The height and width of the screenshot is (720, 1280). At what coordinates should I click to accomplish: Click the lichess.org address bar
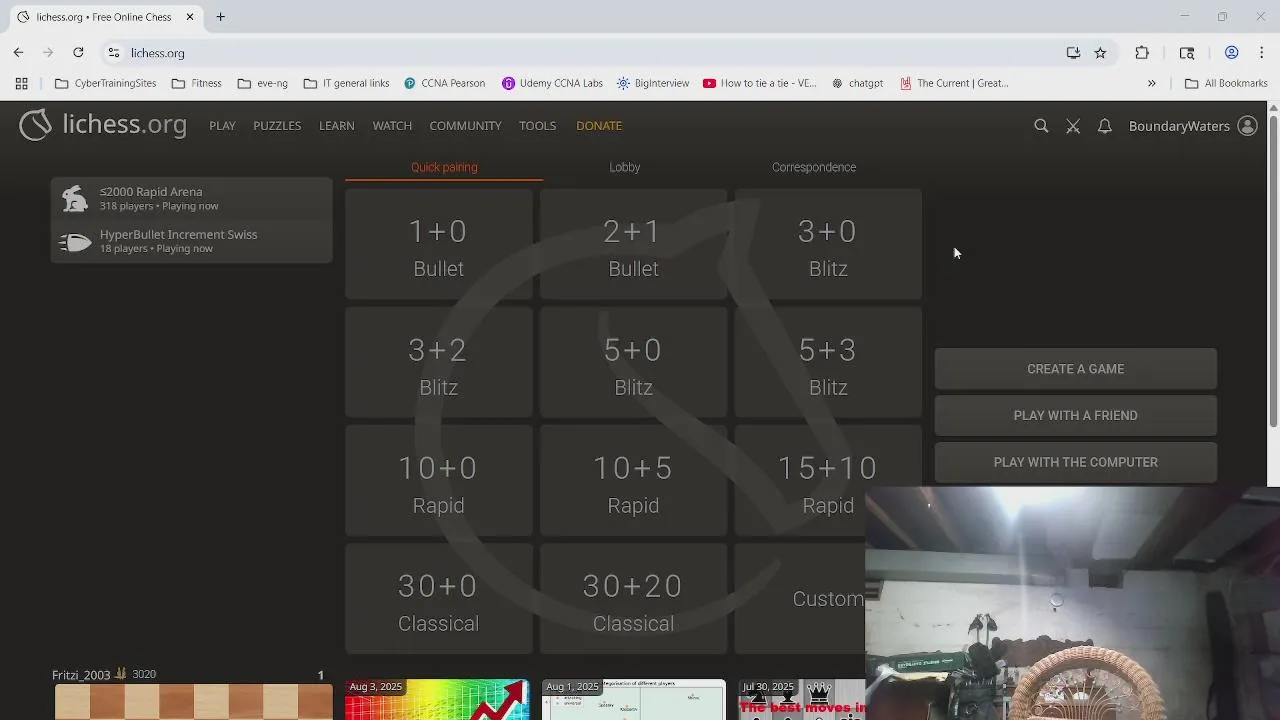click(590, 53)
